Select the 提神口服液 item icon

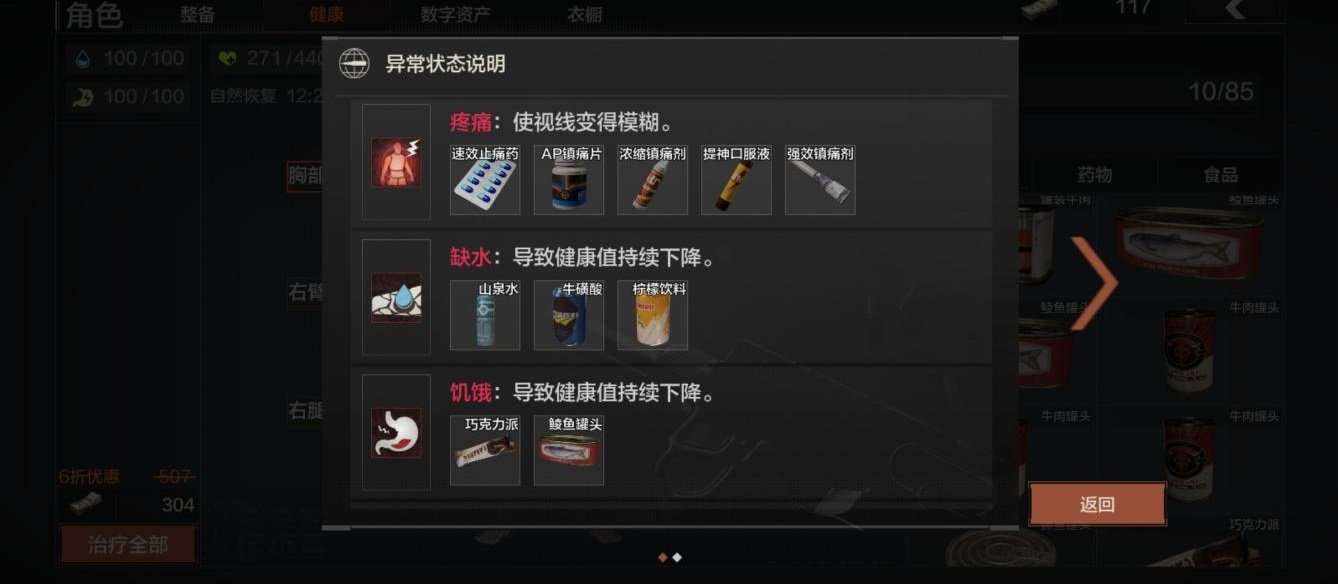[x=737, y=180]
